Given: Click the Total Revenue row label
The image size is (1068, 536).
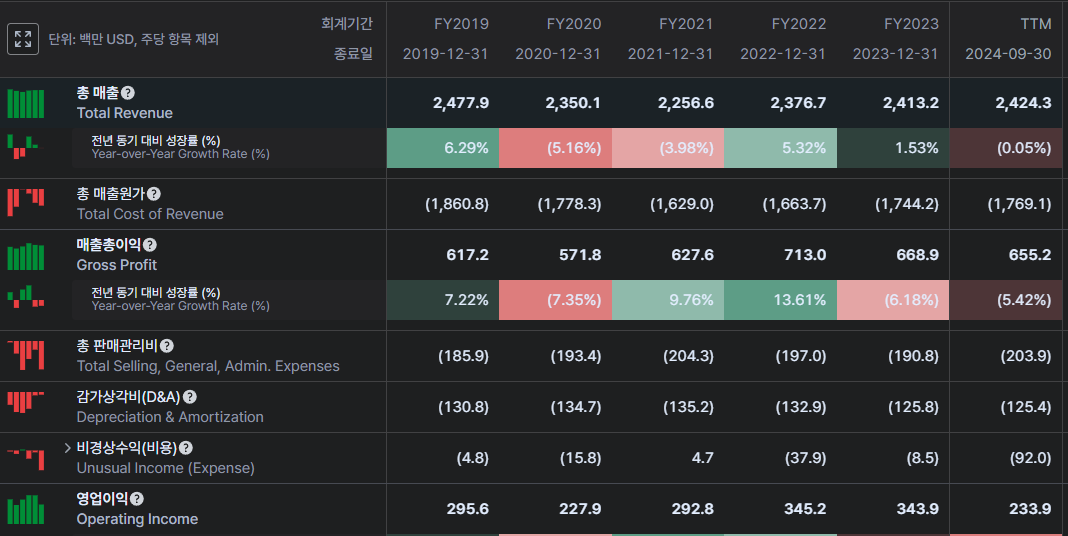Looking at the screenshot, I should 124,113.
